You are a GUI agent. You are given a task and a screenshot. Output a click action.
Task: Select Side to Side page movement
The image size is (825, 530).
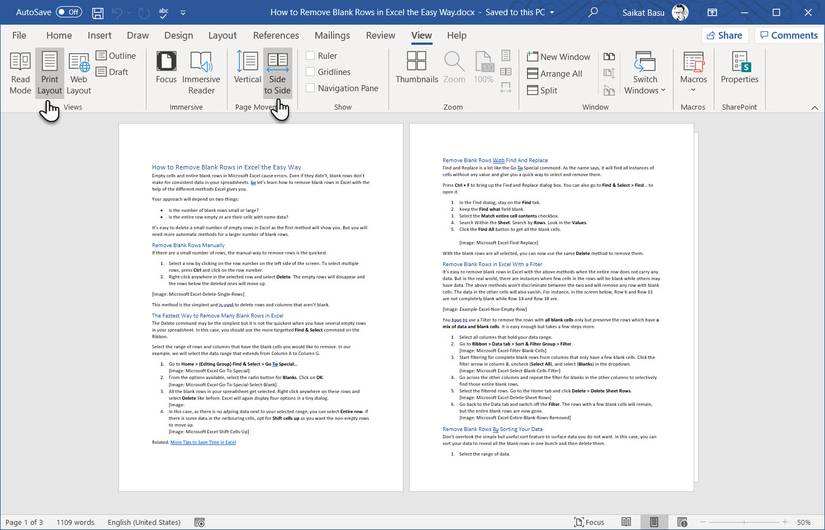pos(277,73)
